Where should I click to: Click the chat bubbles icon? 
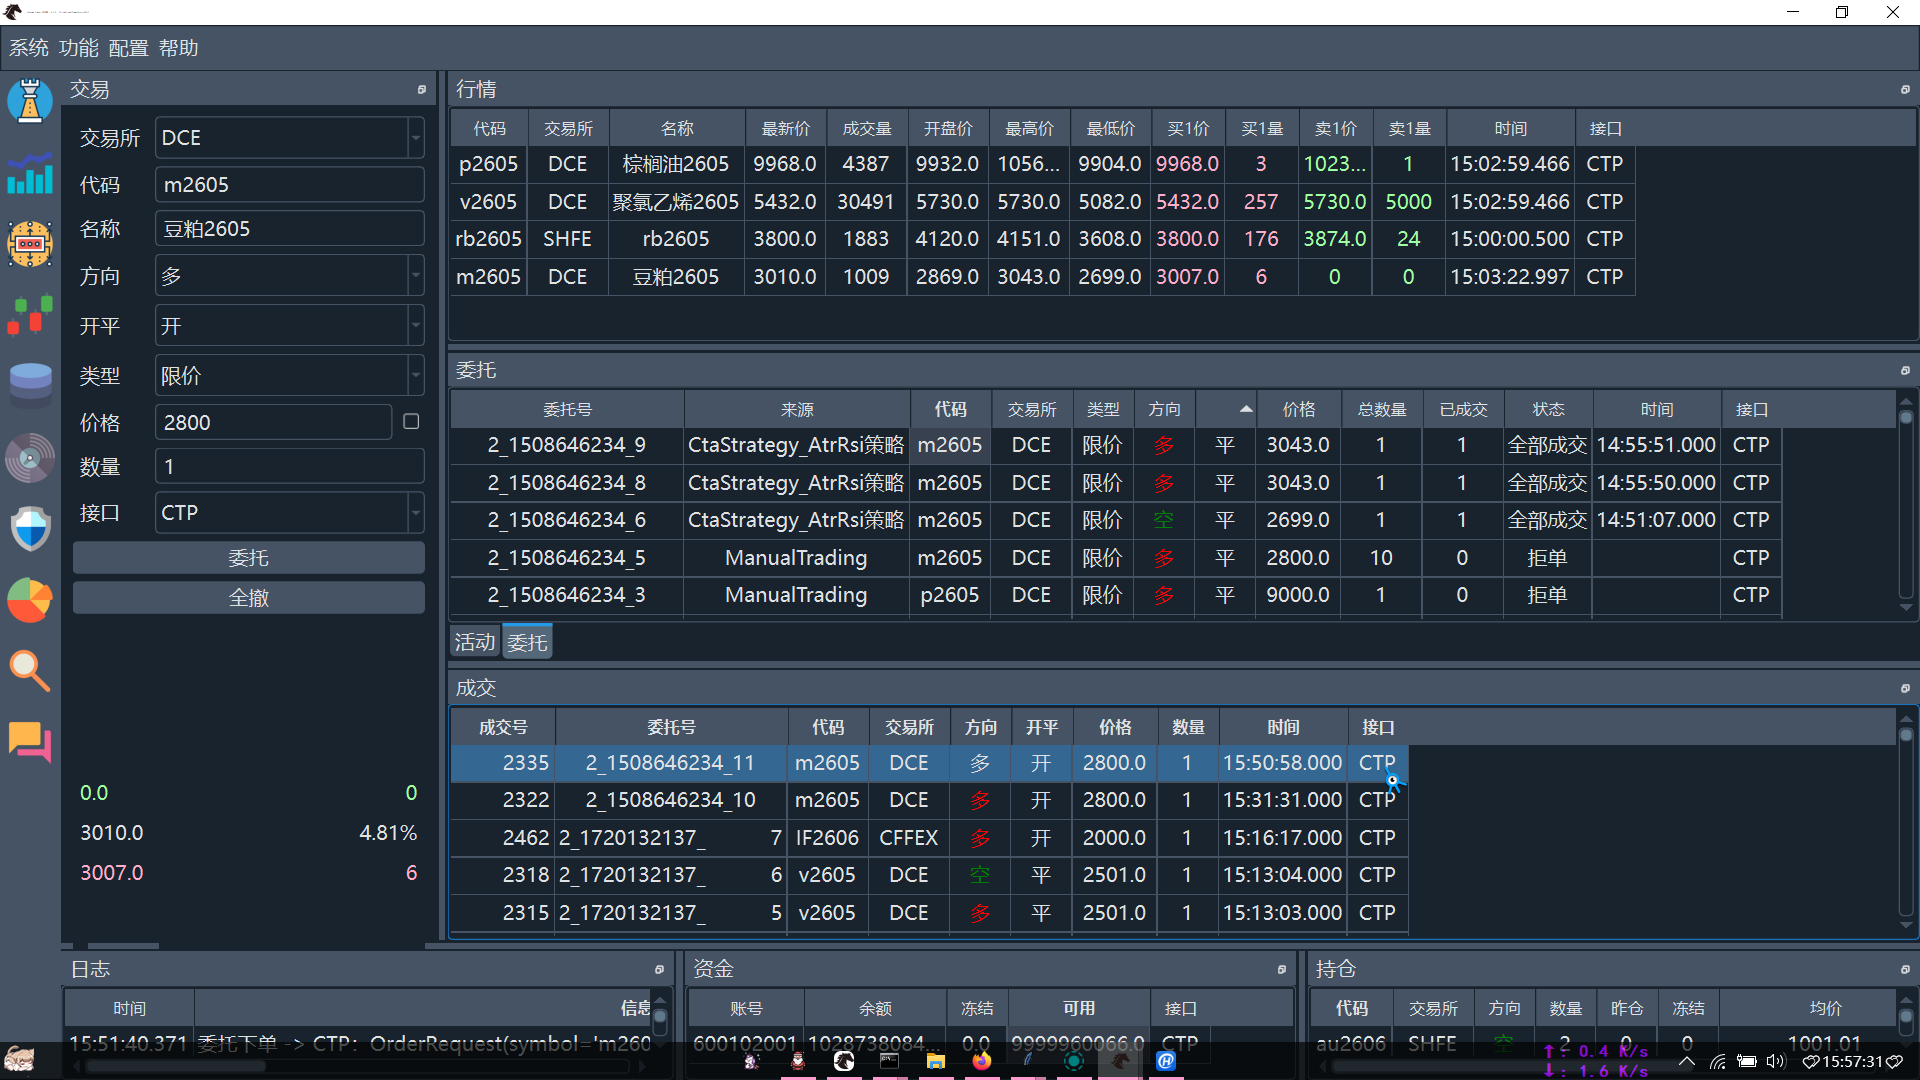coord(30,742)
